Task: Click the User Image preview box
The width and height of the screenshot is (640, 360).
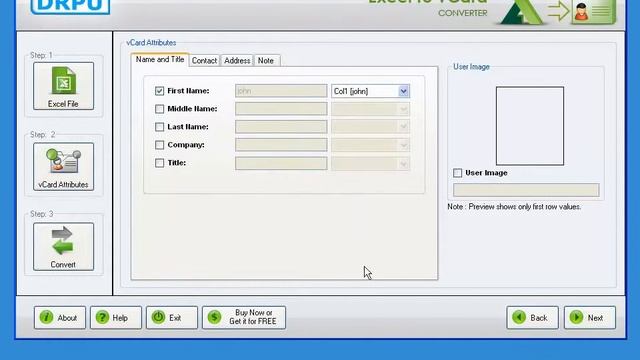Action: [x=530, y=126]
